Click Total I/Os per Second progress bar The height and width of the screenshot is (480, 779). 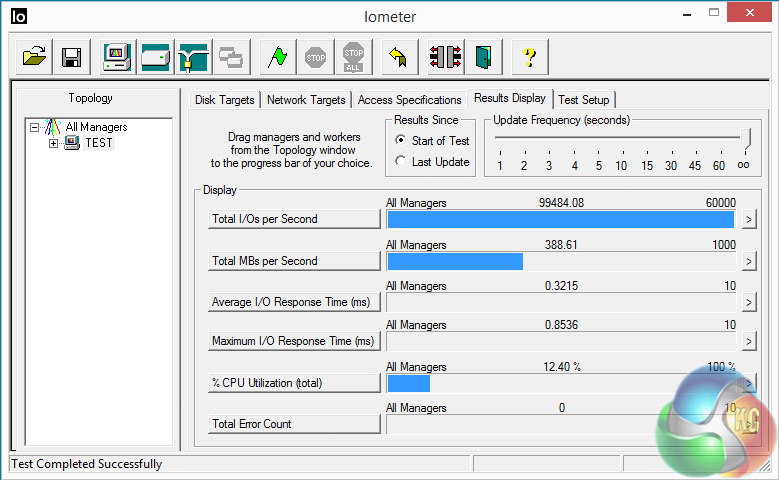point(561,220)
